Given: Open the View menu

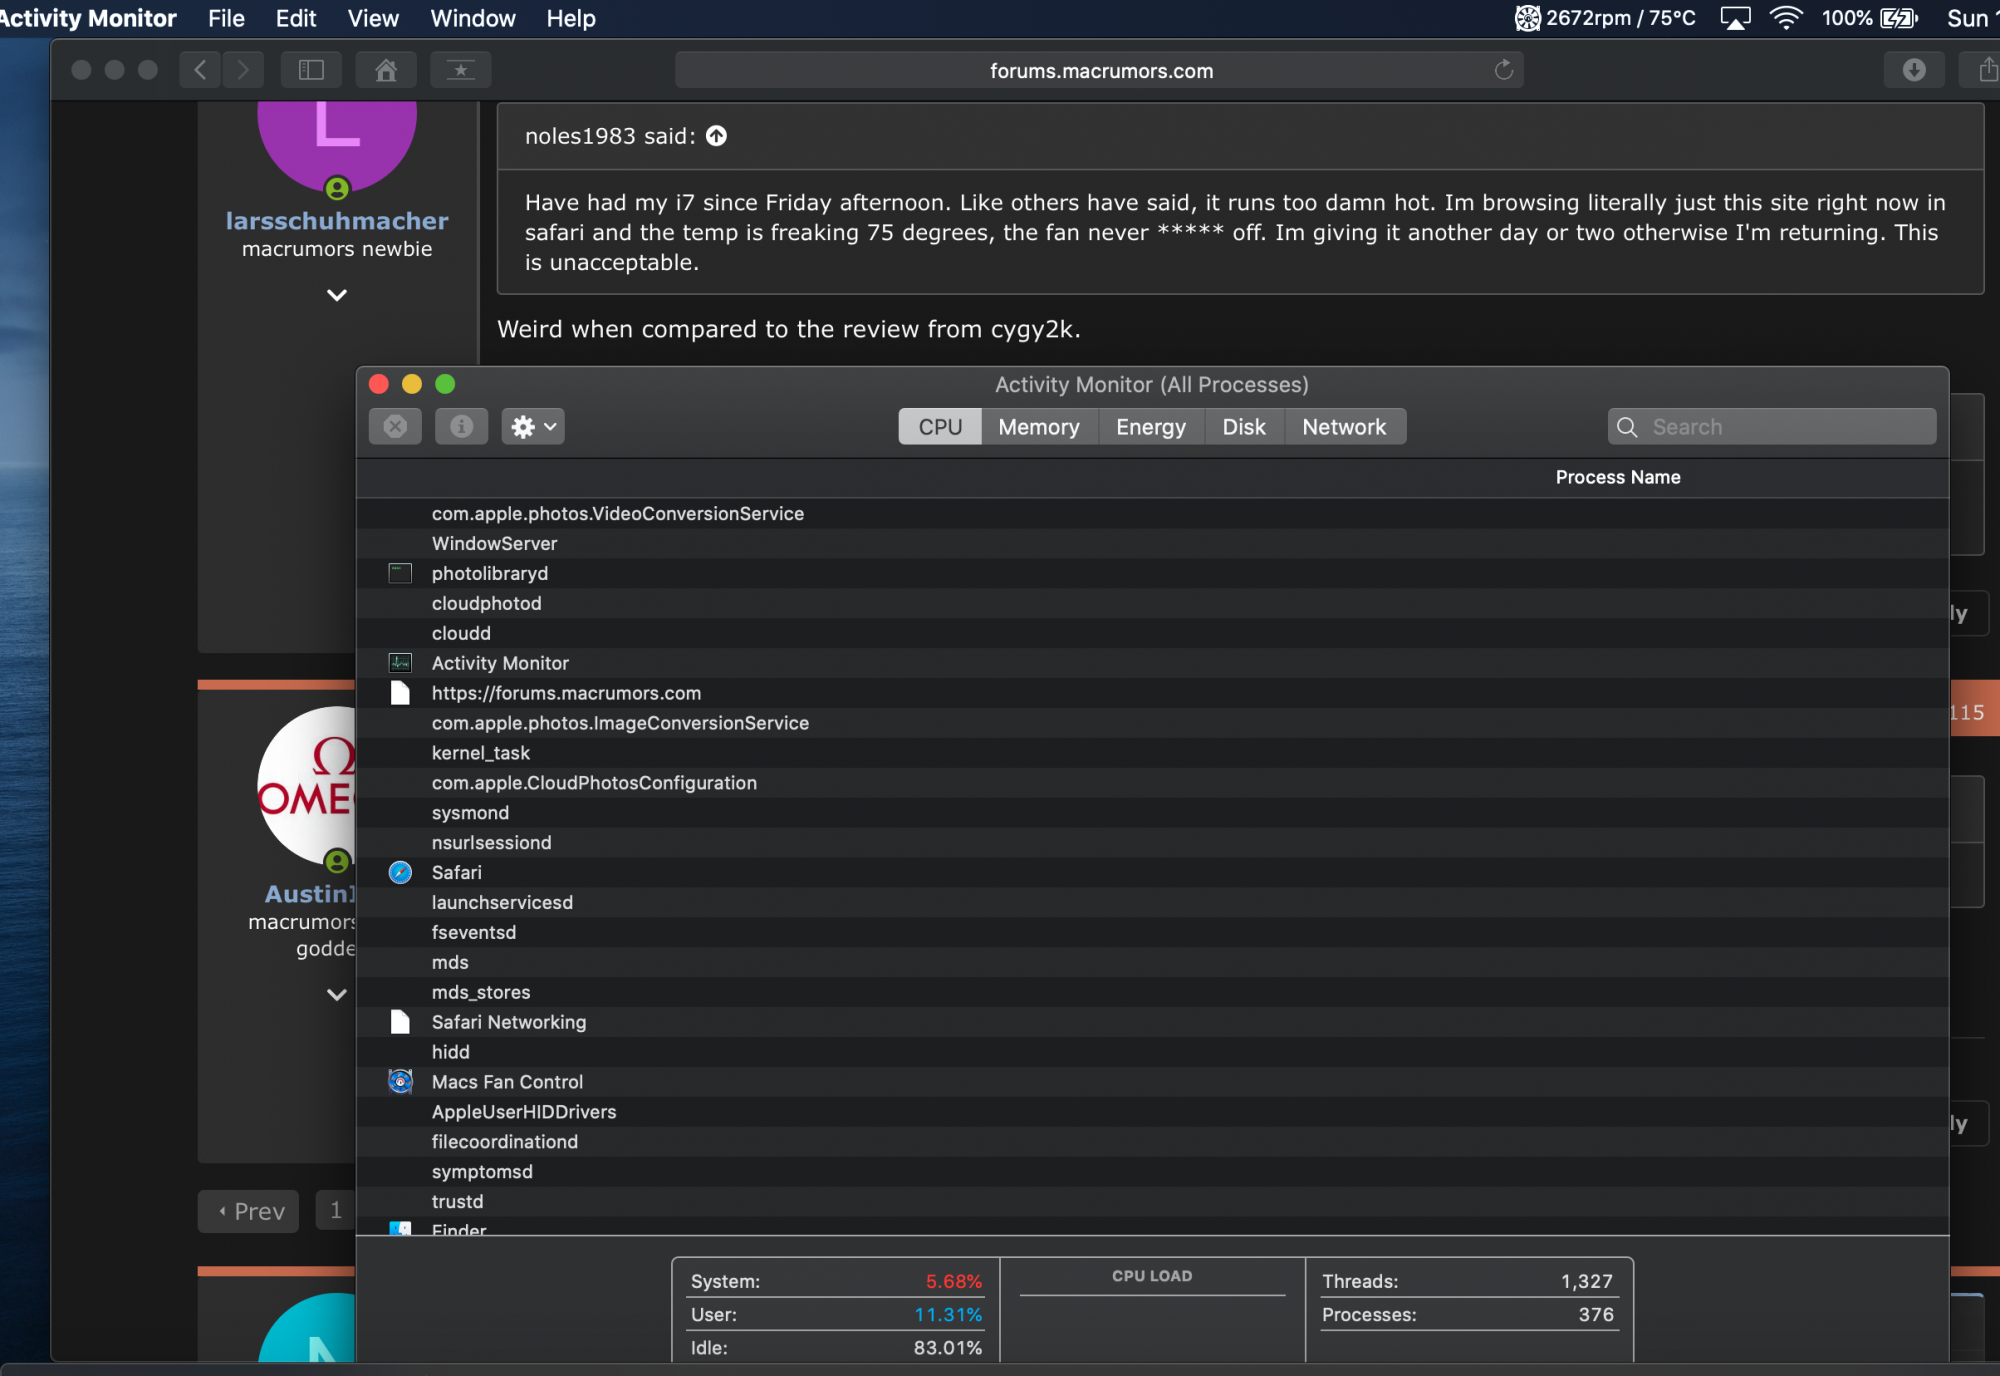Looking at the screenshot, I should (373, 18).
